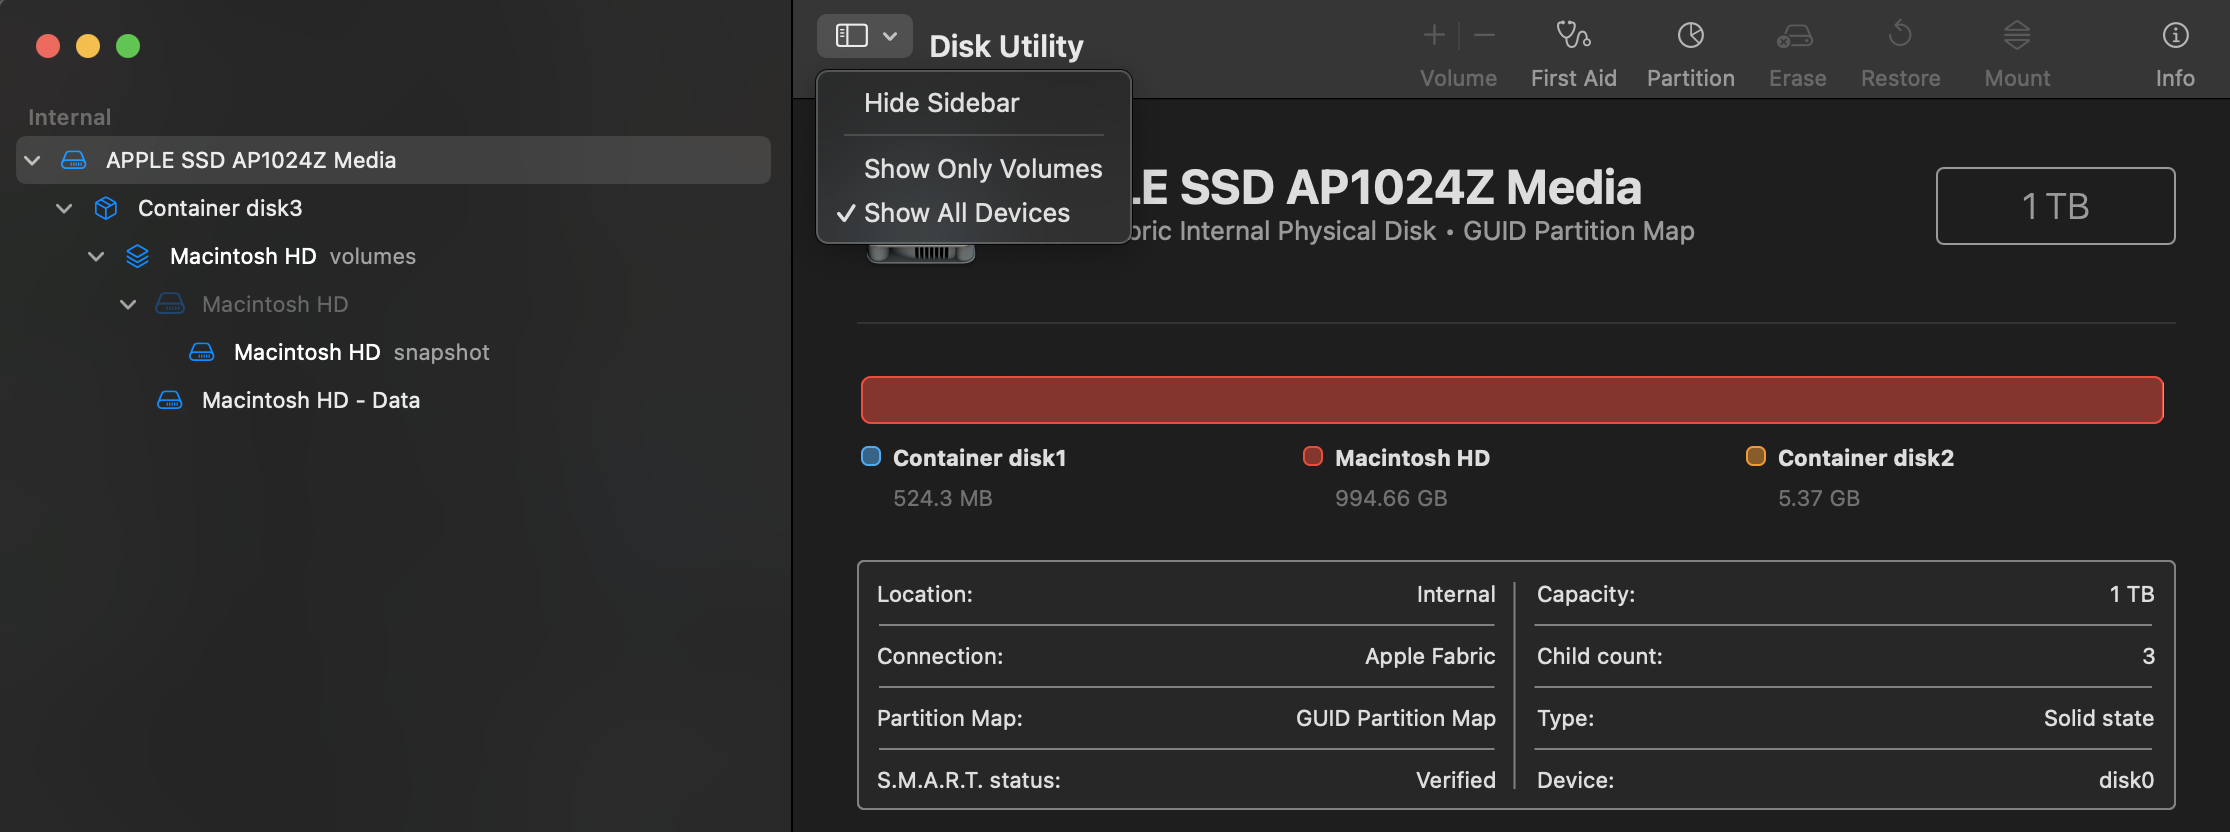Image resolution: width=2230 pixels, height=832 pixels.
Task: Click the orange Container disk2 legend swatch
Action: click(x=1755, y=457)
